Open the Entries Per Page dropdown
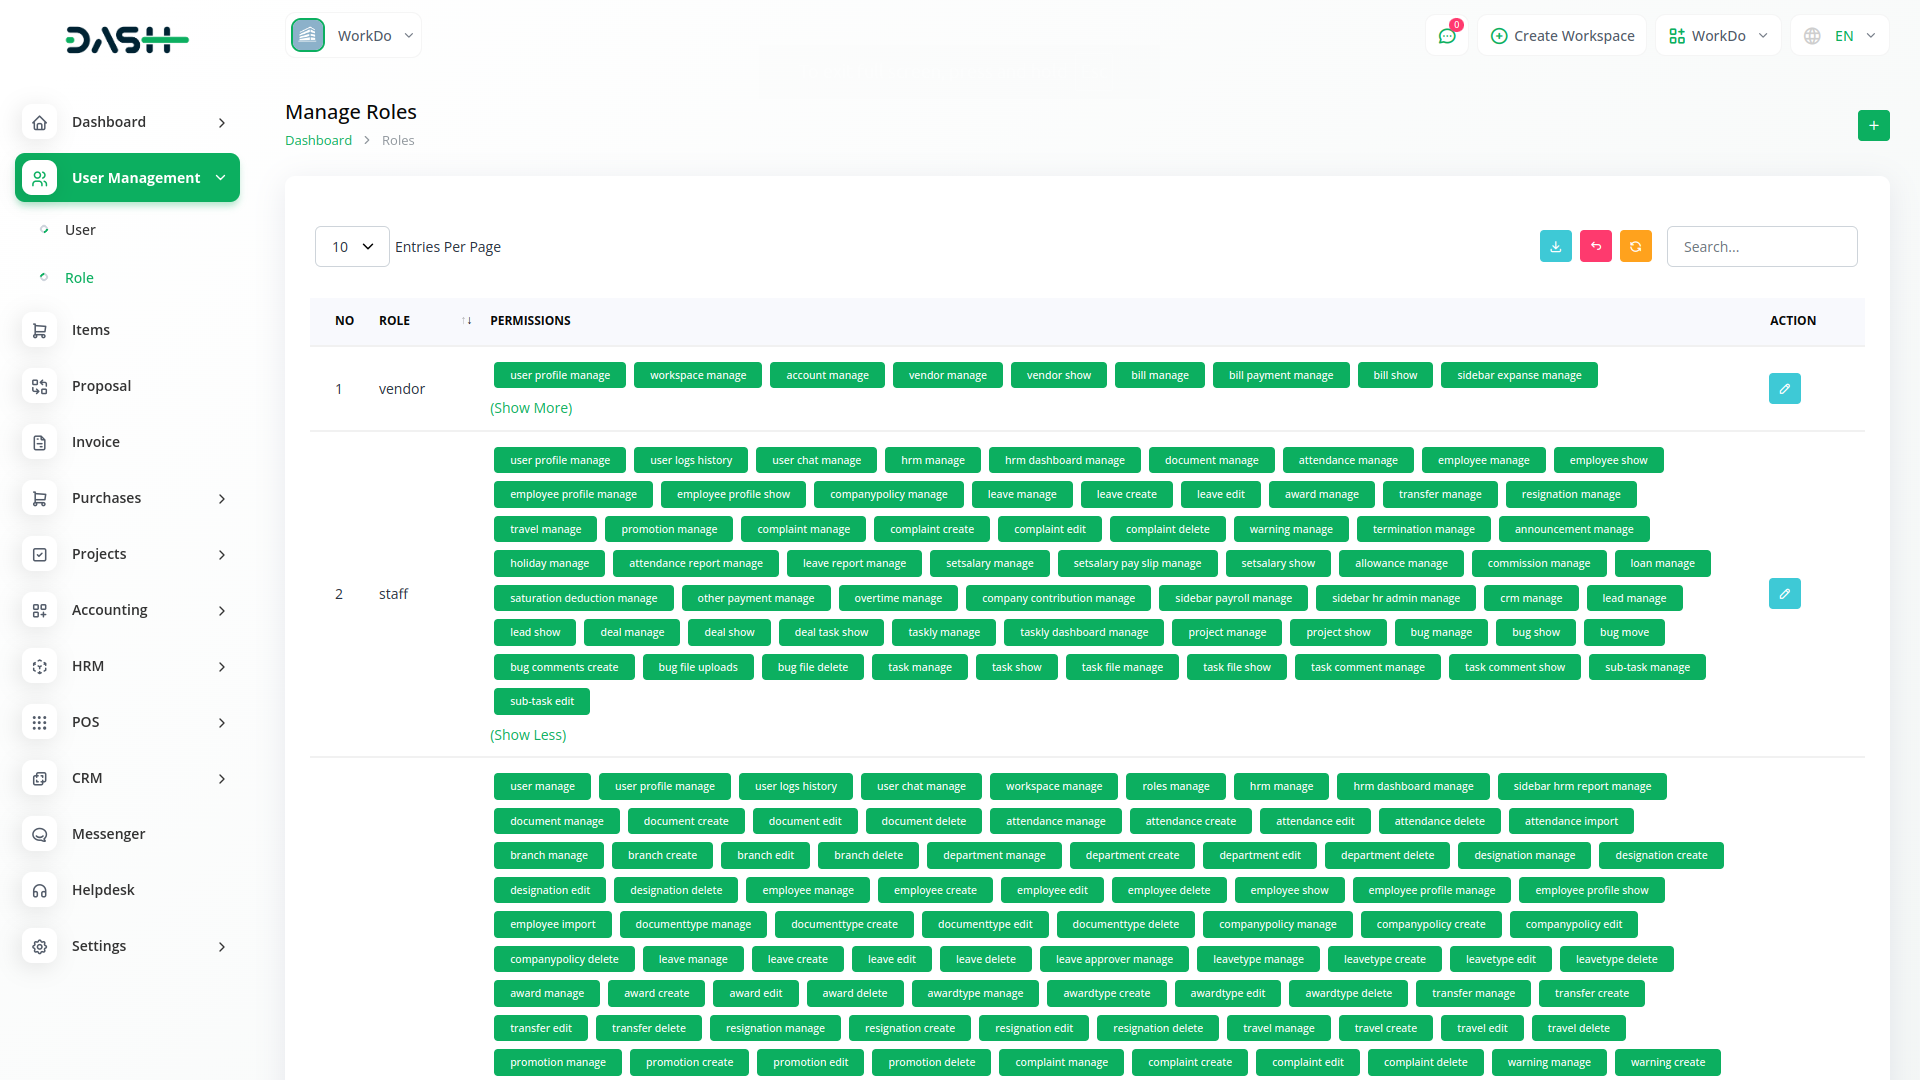This screenshot has width=1920, height=1080. click(x=351, y=246)
